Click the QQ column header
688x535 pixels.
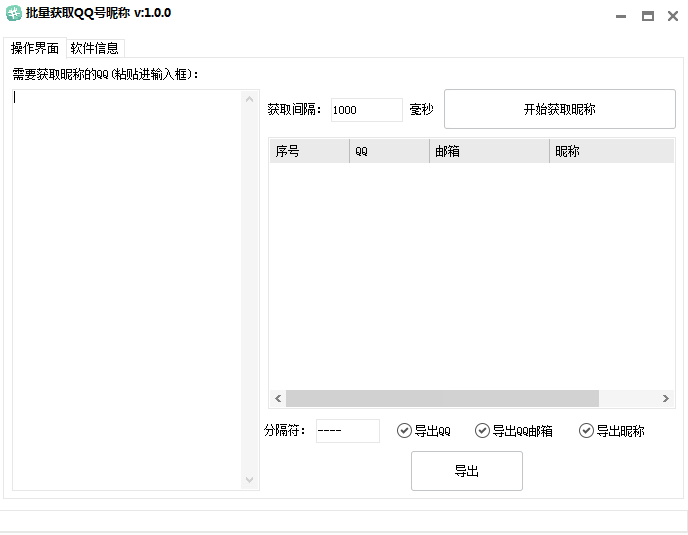click(x=389, y=151)
